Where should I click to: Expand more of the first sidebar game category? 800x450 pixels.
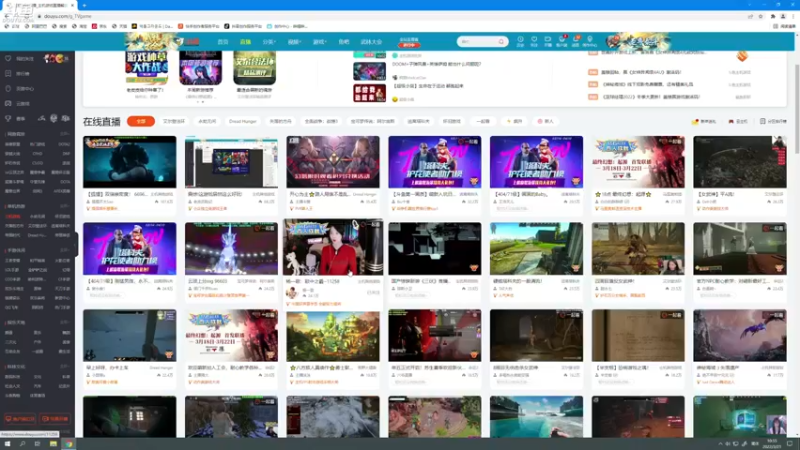tap(65, 134)
